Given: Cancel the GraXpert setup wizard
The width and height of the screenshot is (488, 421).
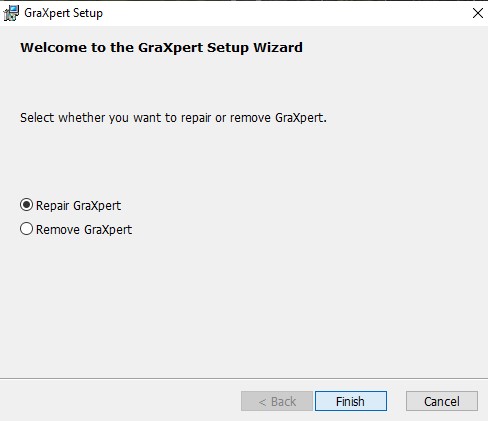Looking at the screenshot, I should 442,401.
